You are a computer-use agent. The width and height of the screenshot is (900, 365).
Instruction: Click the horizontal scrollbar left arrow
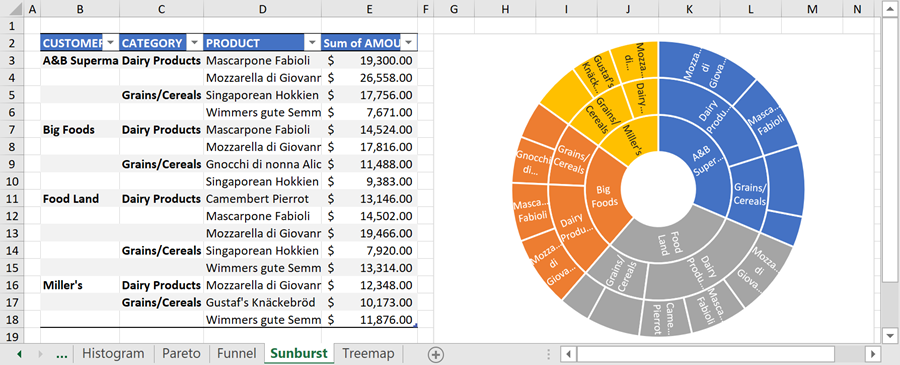tap(568, 354)
